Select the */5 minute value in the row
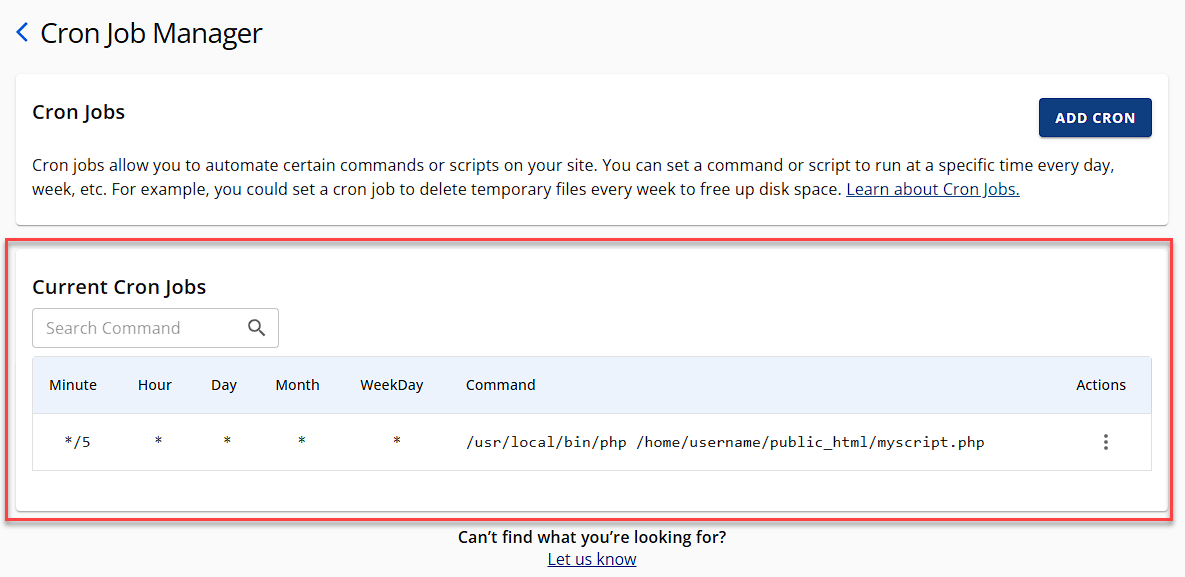The image size is (1185, 577). (x=77, y=442)
